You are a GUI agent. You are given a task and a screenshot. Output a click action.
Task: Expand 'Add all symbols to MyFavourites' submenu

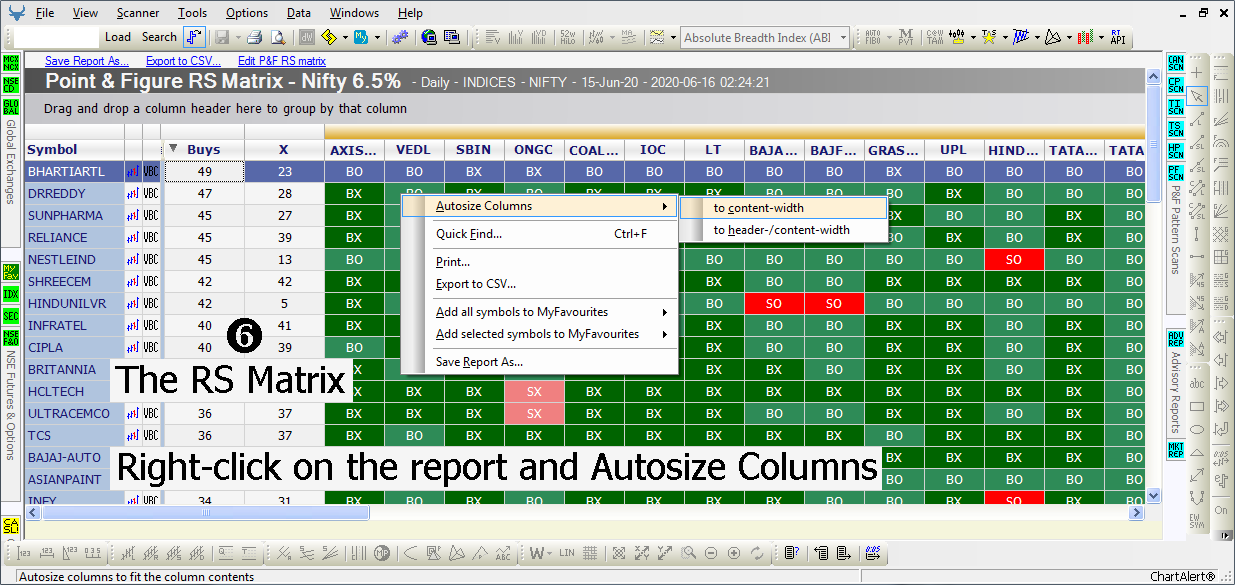tap(540, 312)
